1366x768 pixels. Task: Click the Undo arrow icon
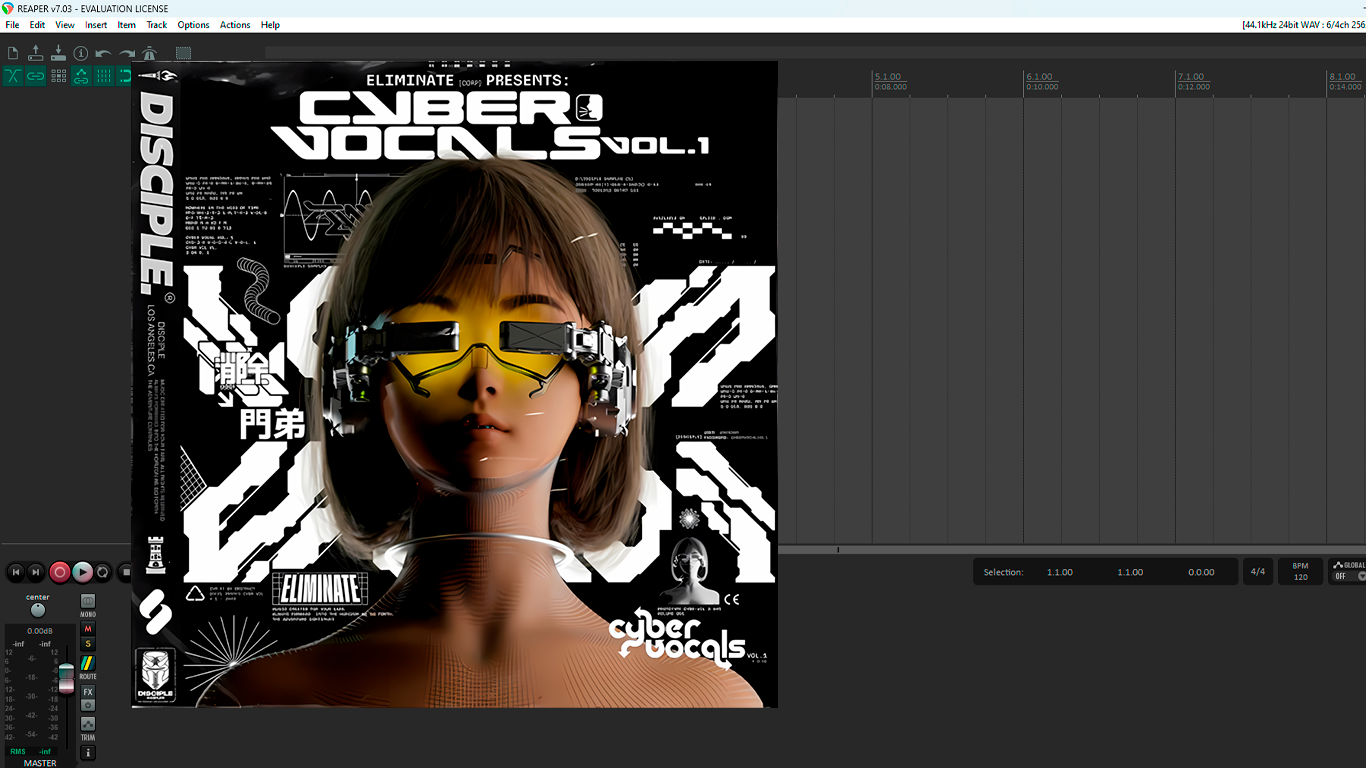pyautogui.click(x=103, y=53)
